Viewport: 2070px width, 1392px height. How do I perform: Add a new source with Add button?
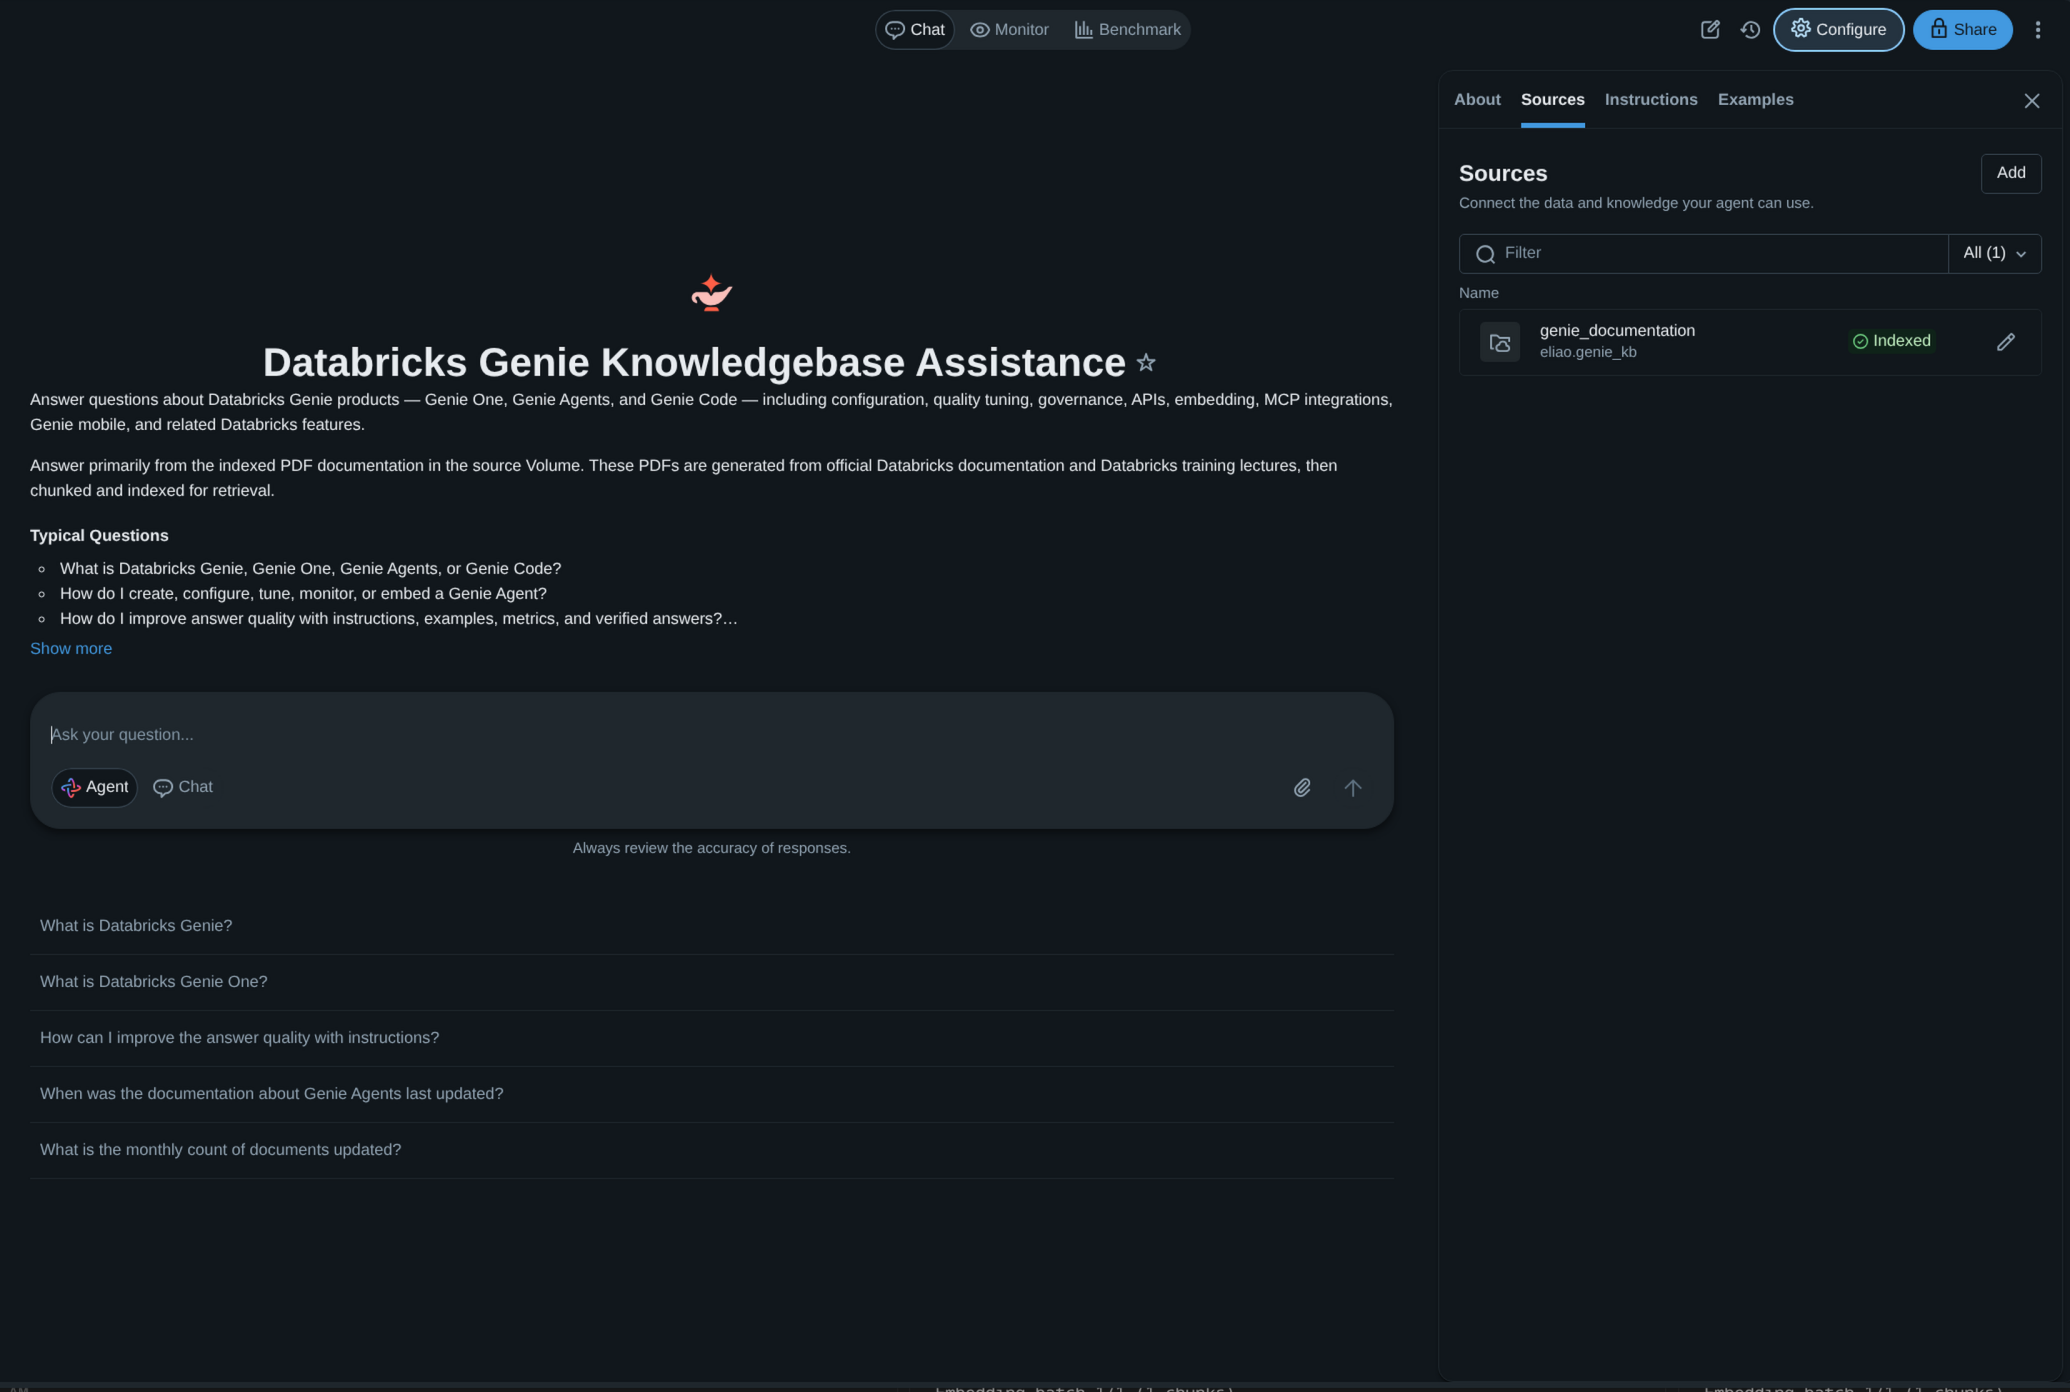pos(2011,174)
